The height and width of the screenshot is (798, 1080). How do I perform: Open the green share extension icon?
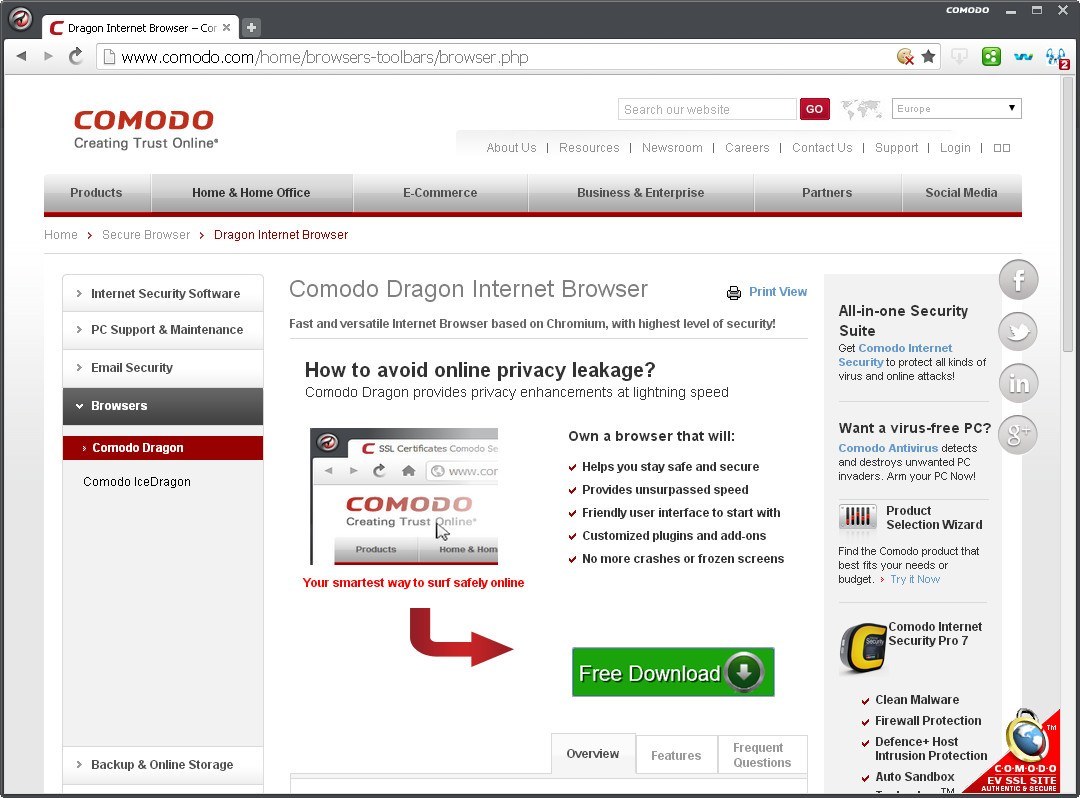click(991, 56)
